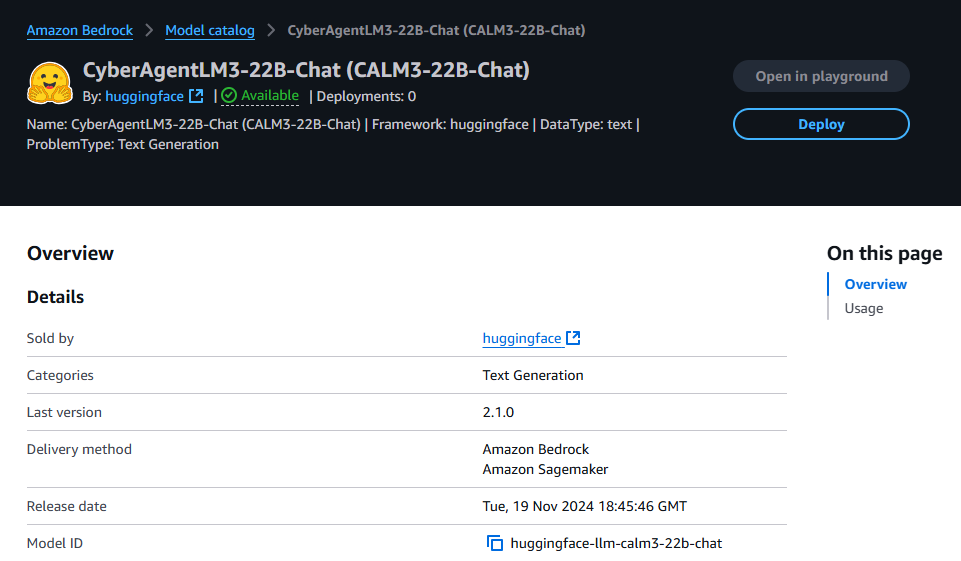Click external link icon beside header huggingface

tap(196, 96)
